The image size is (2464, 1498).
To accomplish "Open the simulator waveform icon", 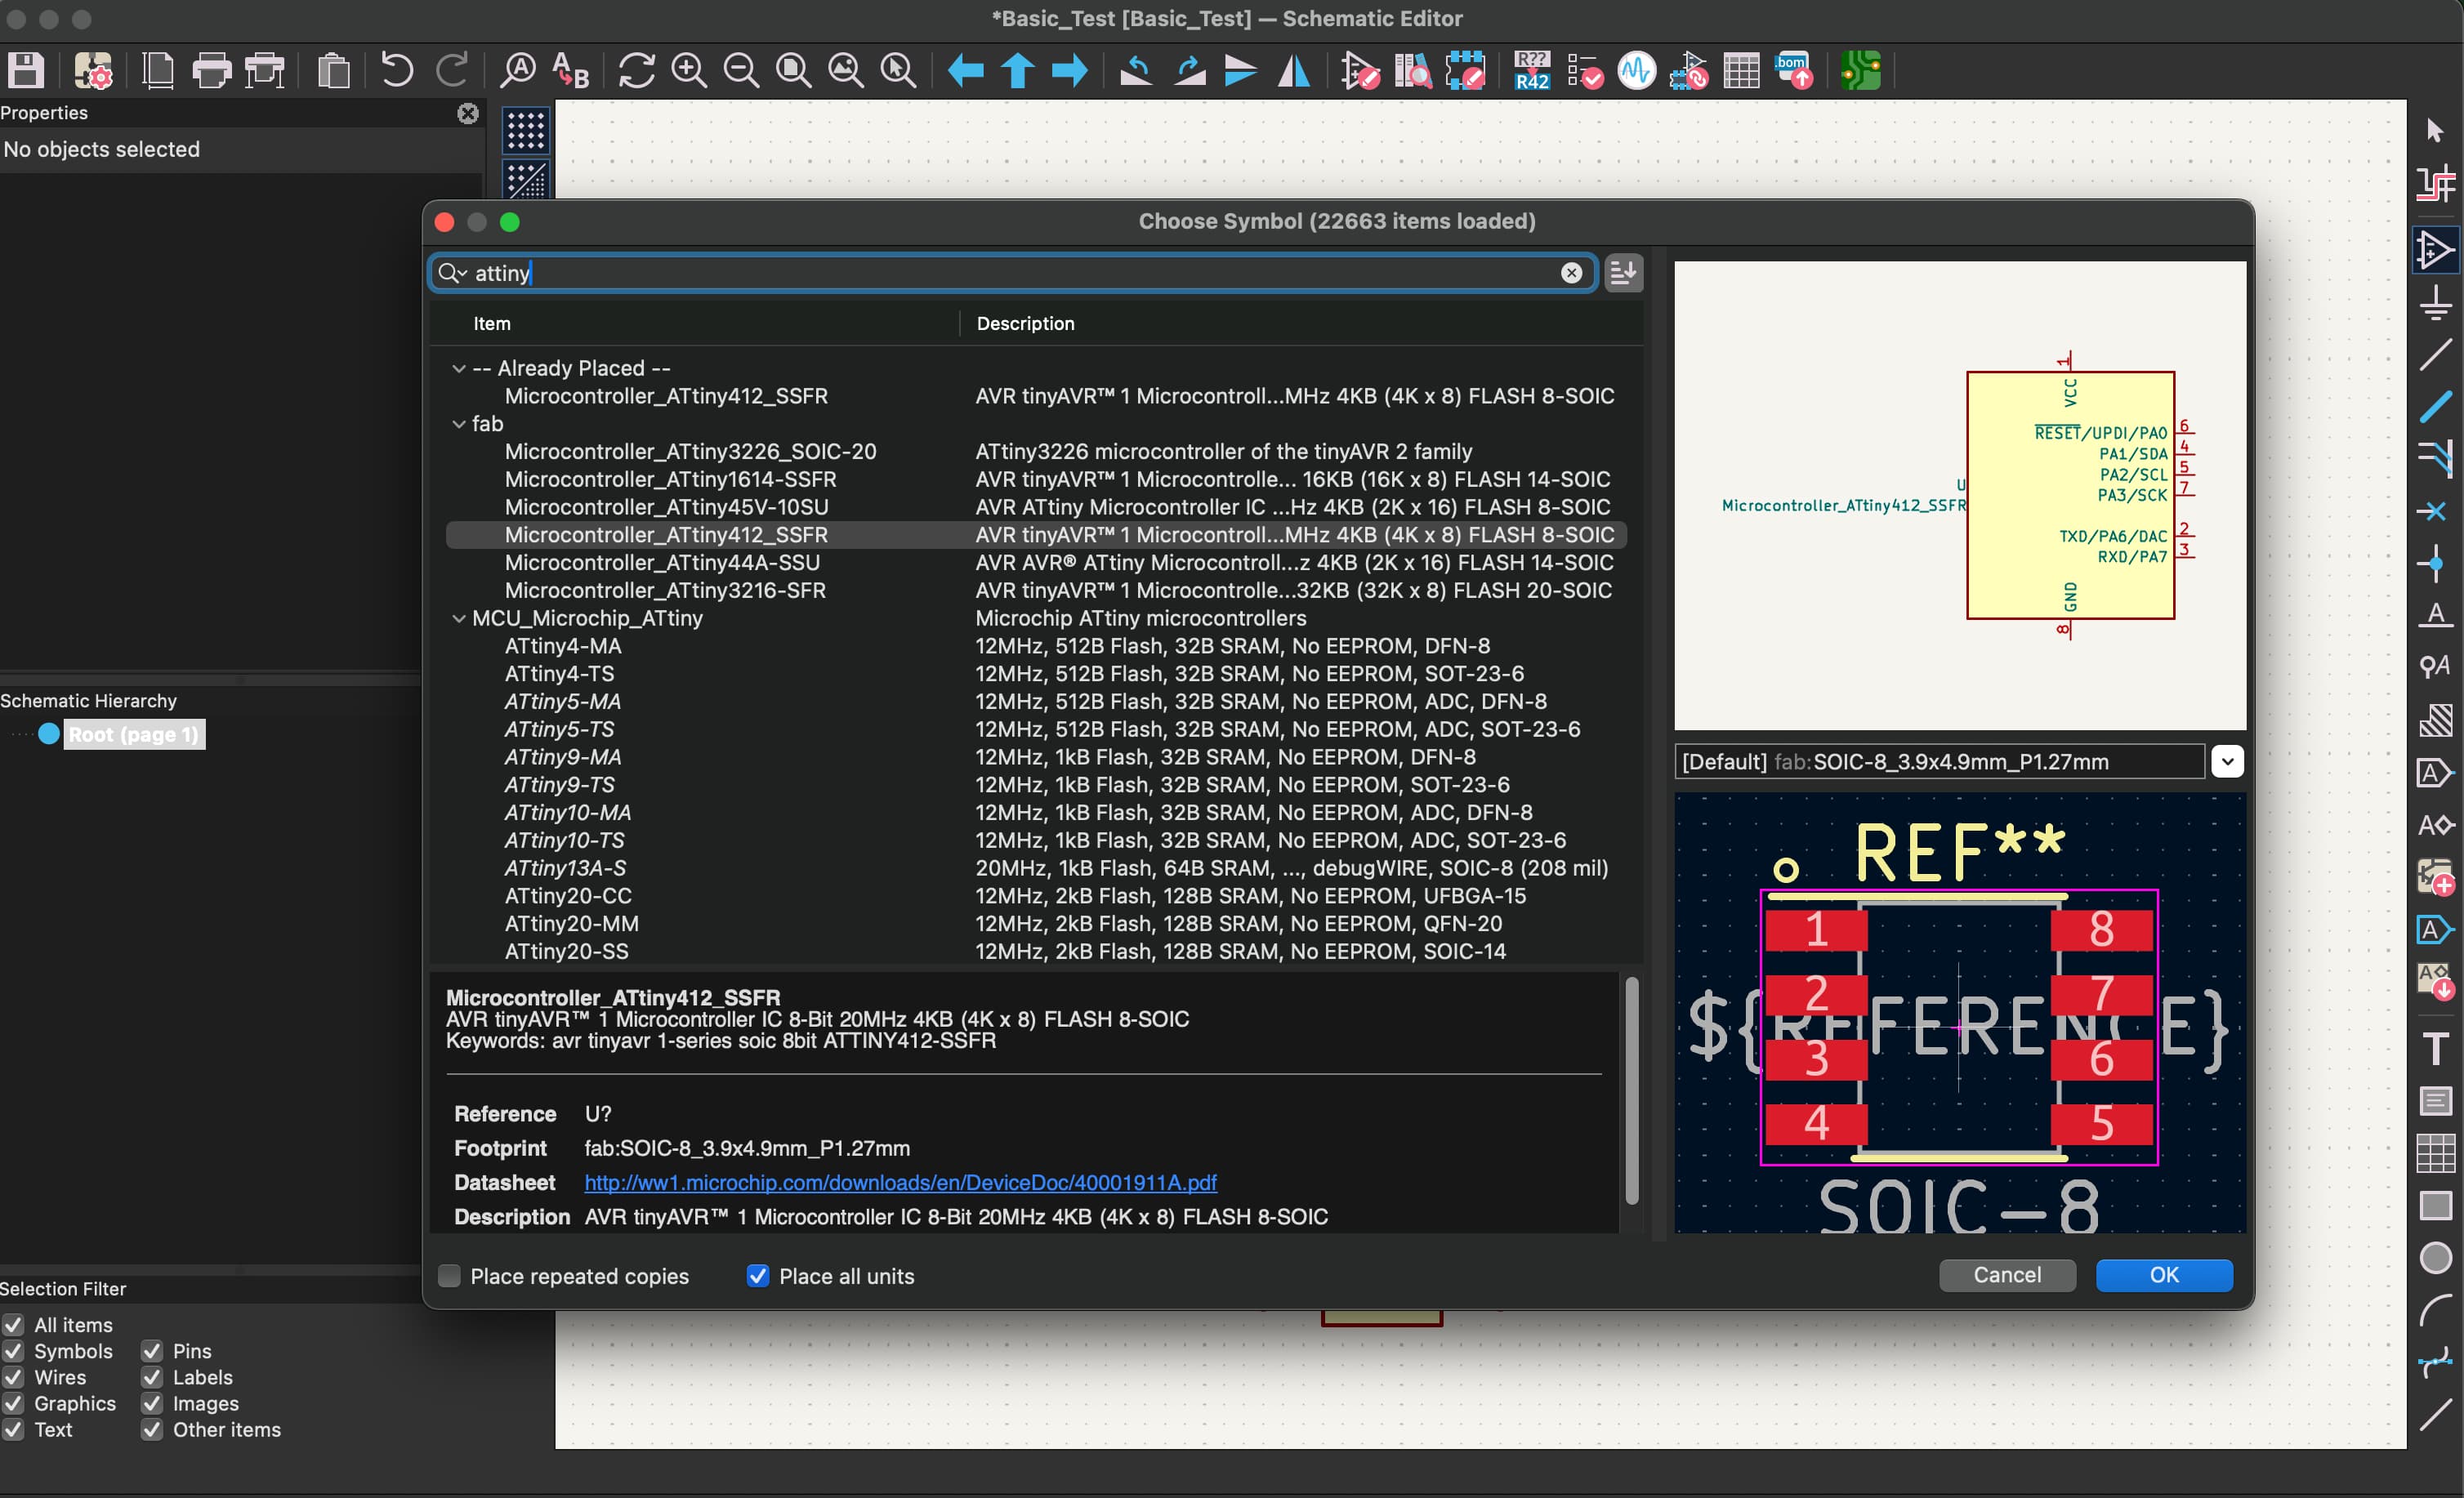I will (1636, 71).
